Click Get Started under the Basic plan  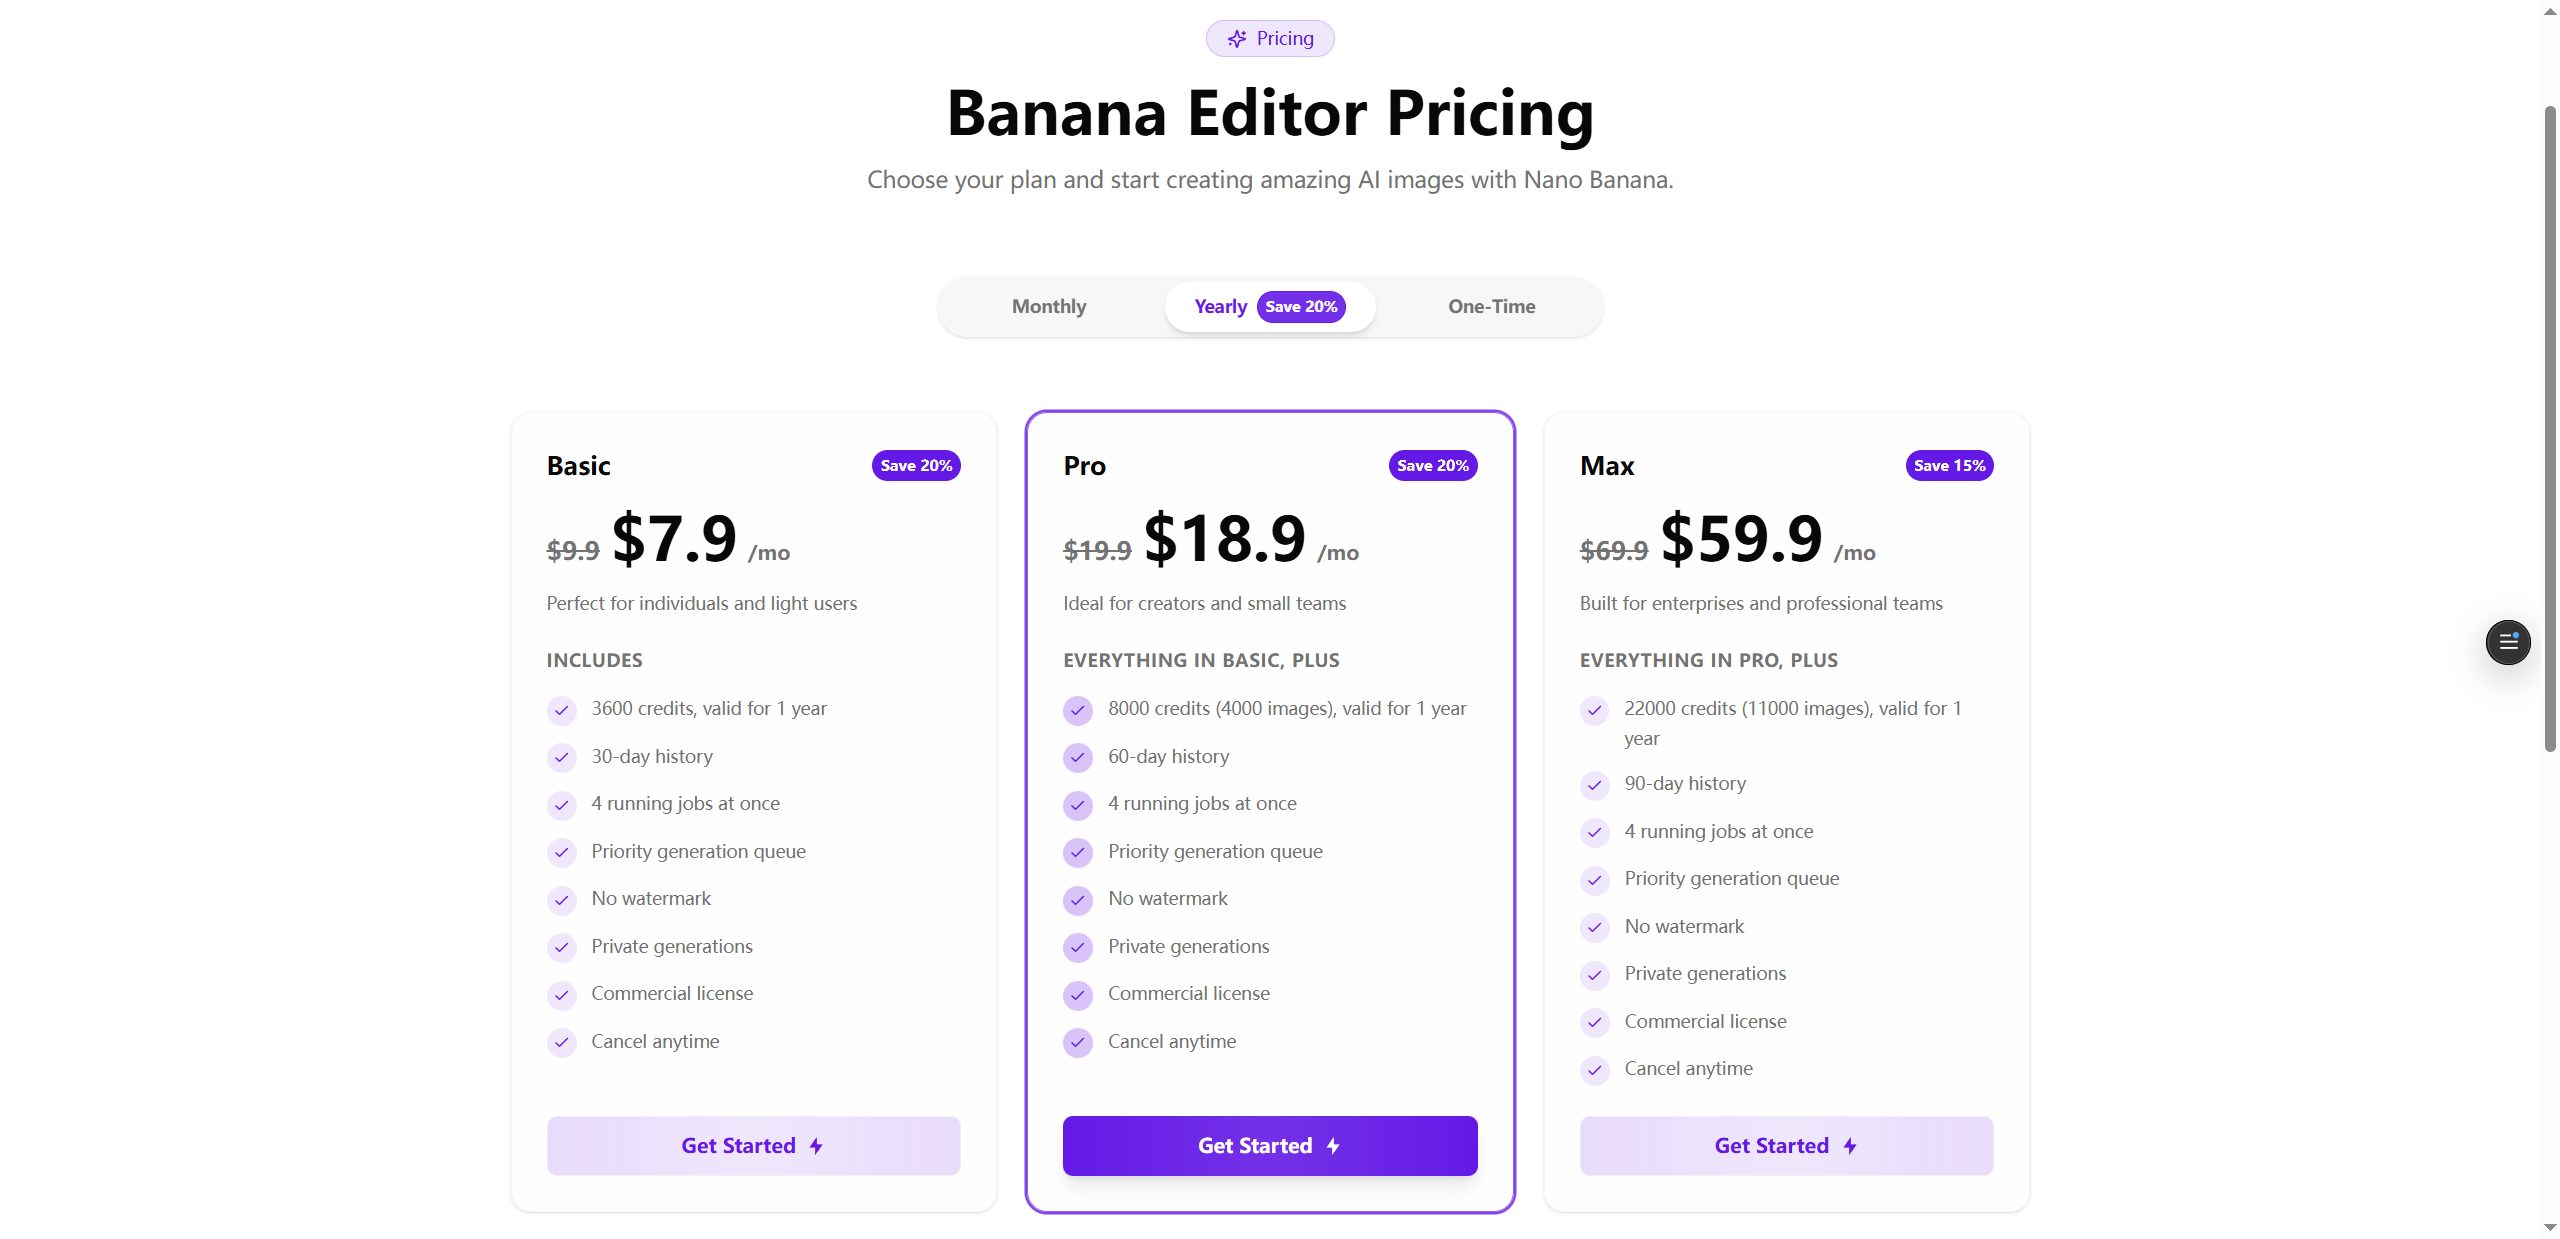(x=752, y=1146)
